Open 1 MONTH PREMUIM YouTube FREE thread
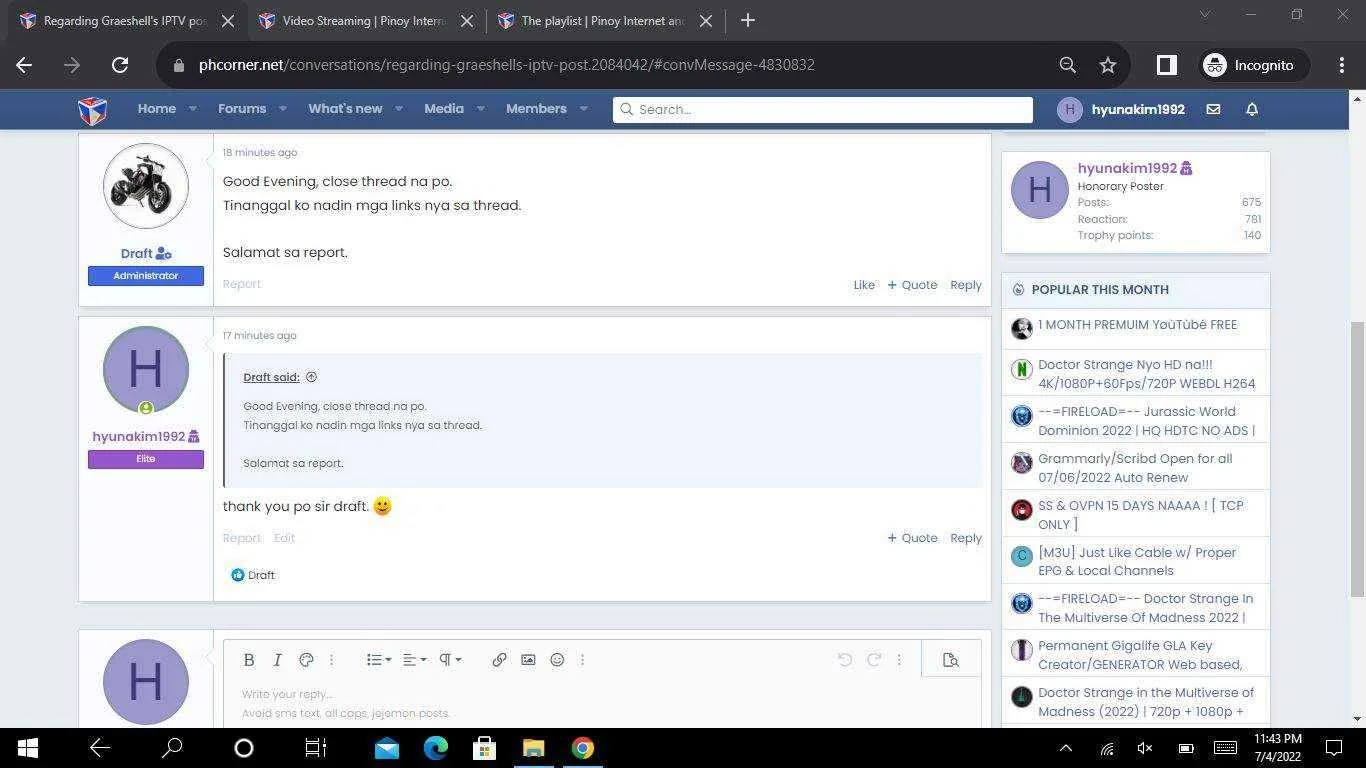The image size is (1366, 768). pyautogui.click(x=1137, y=325)
